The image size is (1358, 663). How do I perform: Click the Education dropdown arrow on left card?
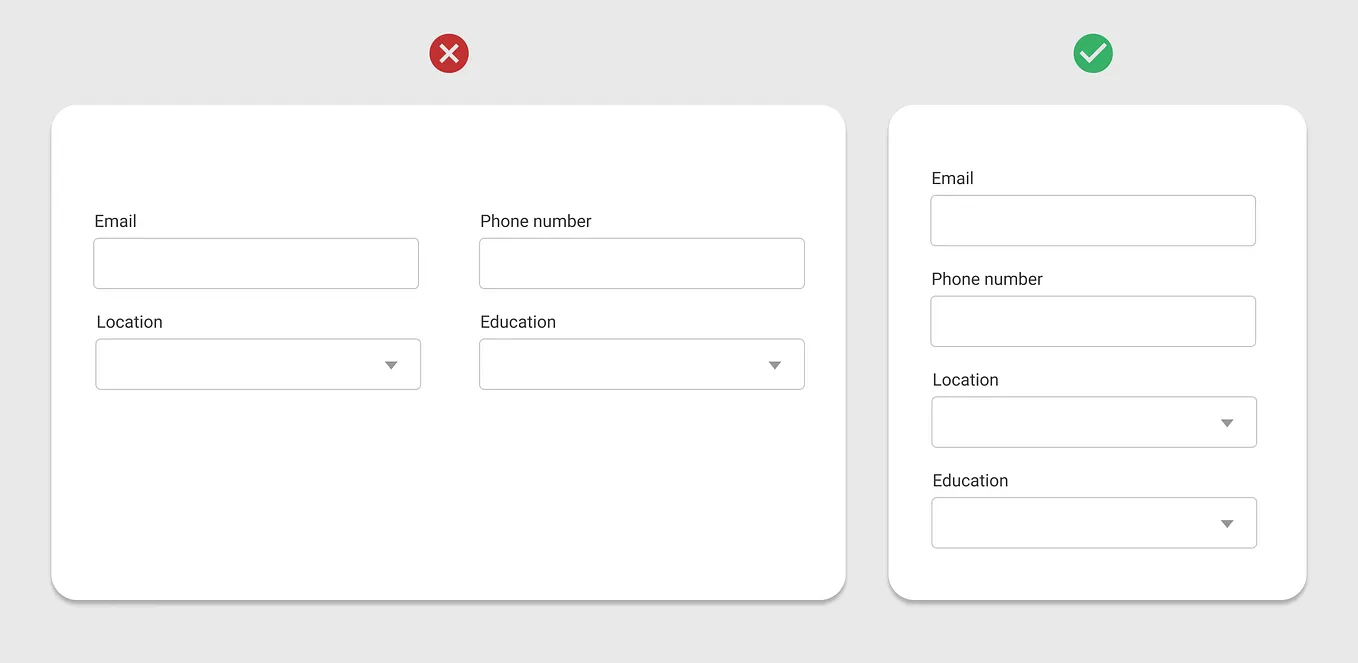pyautogui.click(x=774, y=366)
